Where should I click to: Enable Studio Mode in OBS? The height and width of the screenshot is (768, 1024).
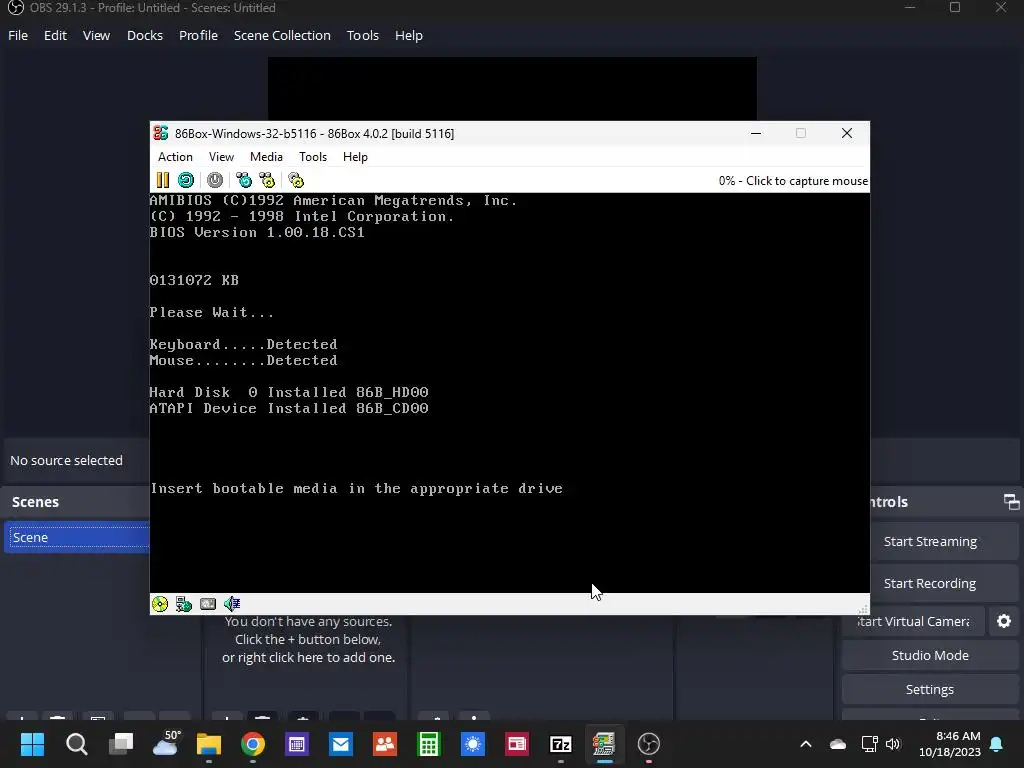[x=930, y=655]
